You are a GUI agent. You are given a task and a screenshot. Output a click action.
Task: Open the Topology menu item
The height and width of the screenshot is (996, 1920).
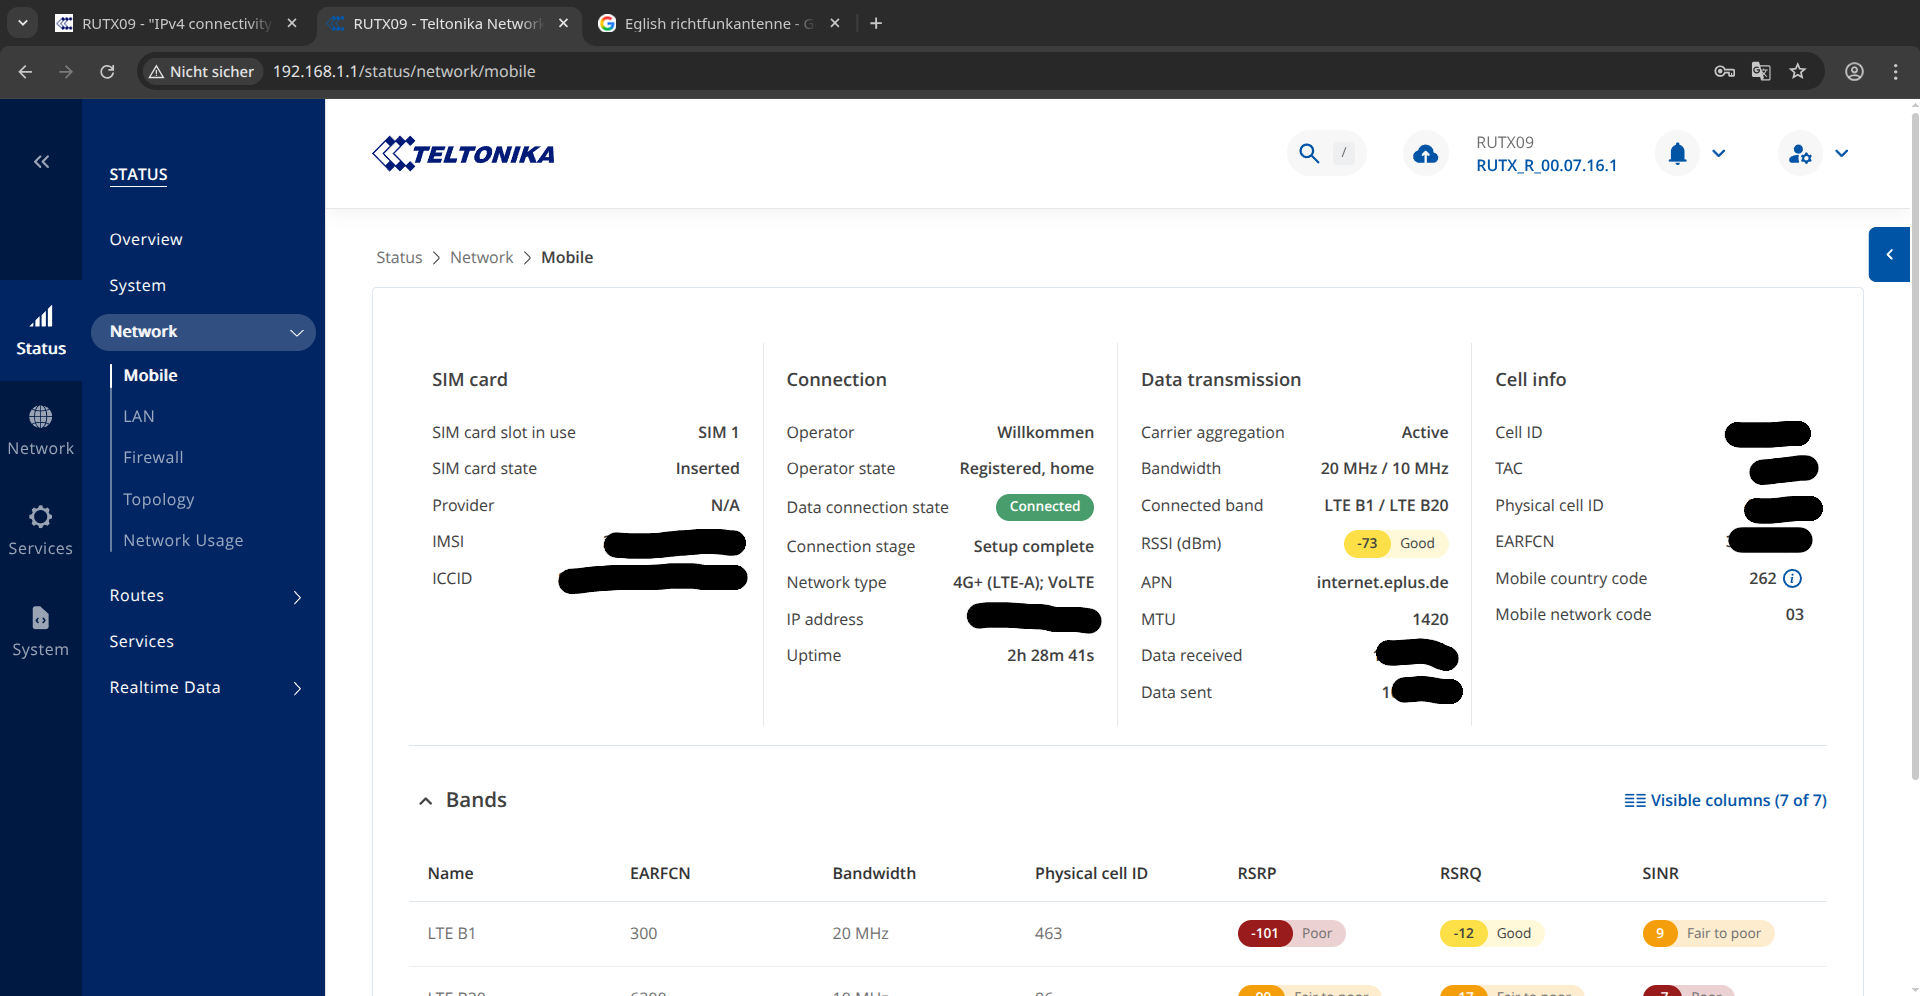pos(158,499)
